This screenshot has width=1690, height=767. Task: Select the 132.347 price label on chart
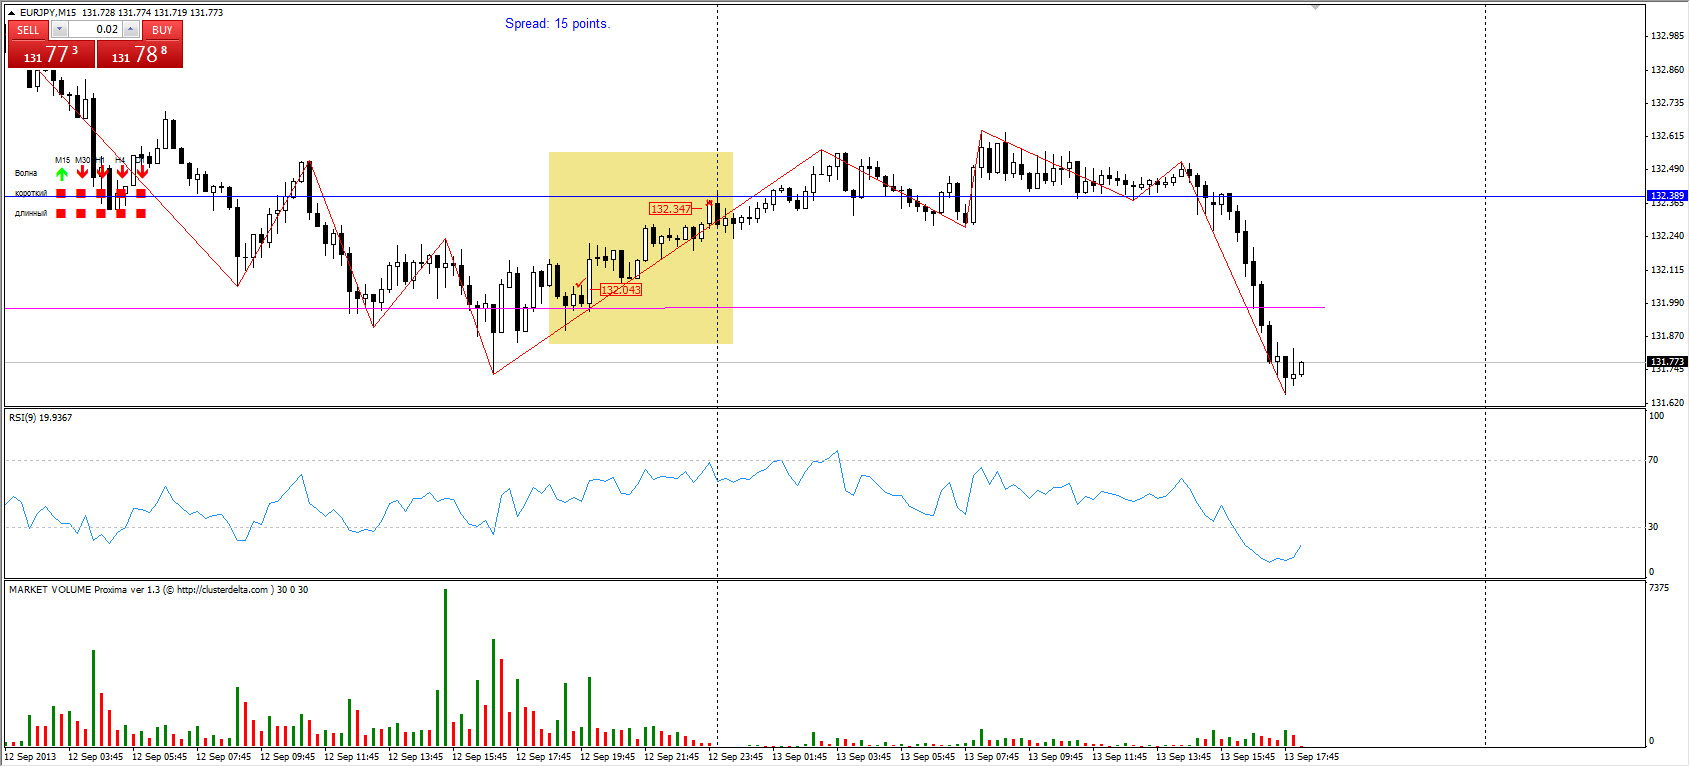point(671,209)
